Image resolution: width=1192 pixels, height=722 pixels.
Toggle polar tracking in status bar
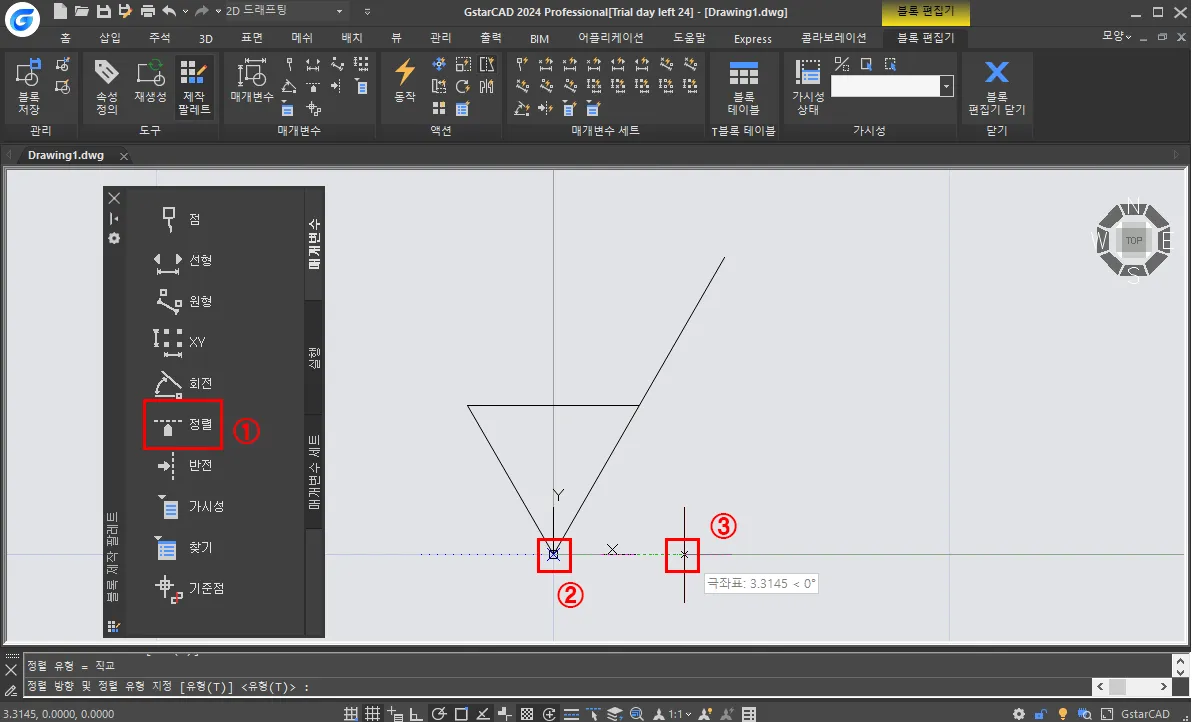point(439,714)
